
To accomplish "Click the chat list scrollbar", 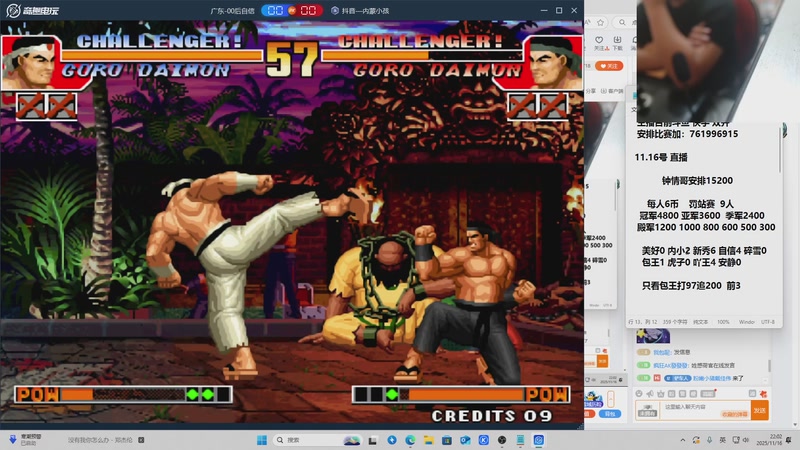I will (769, 365).
